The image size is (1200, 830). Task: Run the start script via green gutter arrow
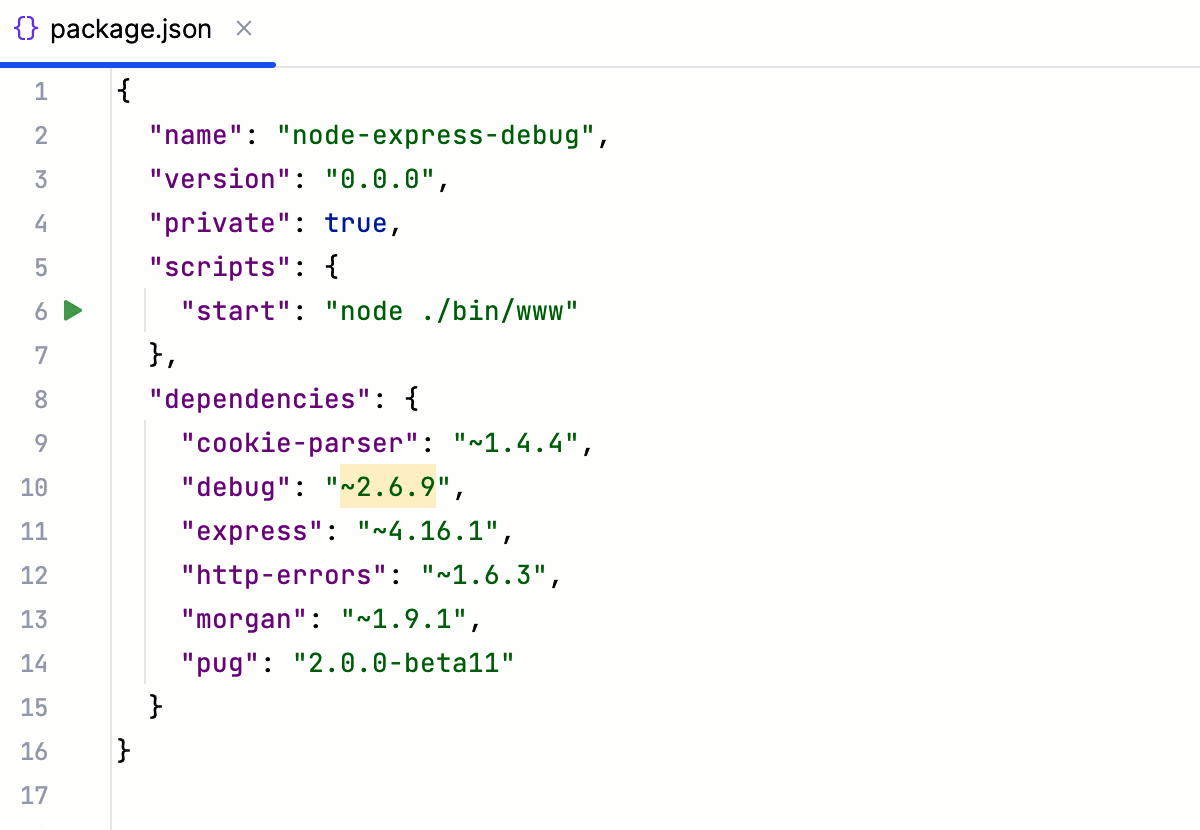(x=72, y=311)
